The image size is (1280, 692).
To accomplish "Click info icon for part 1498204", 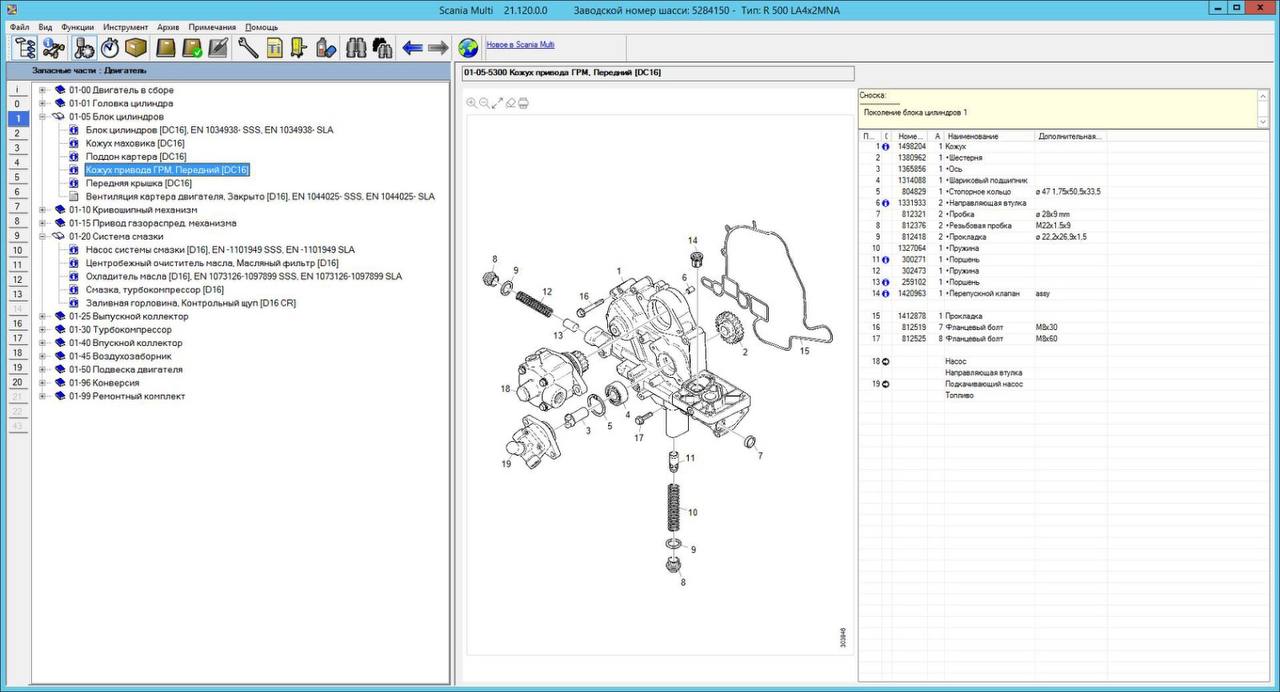I will (x=886, y=147).
